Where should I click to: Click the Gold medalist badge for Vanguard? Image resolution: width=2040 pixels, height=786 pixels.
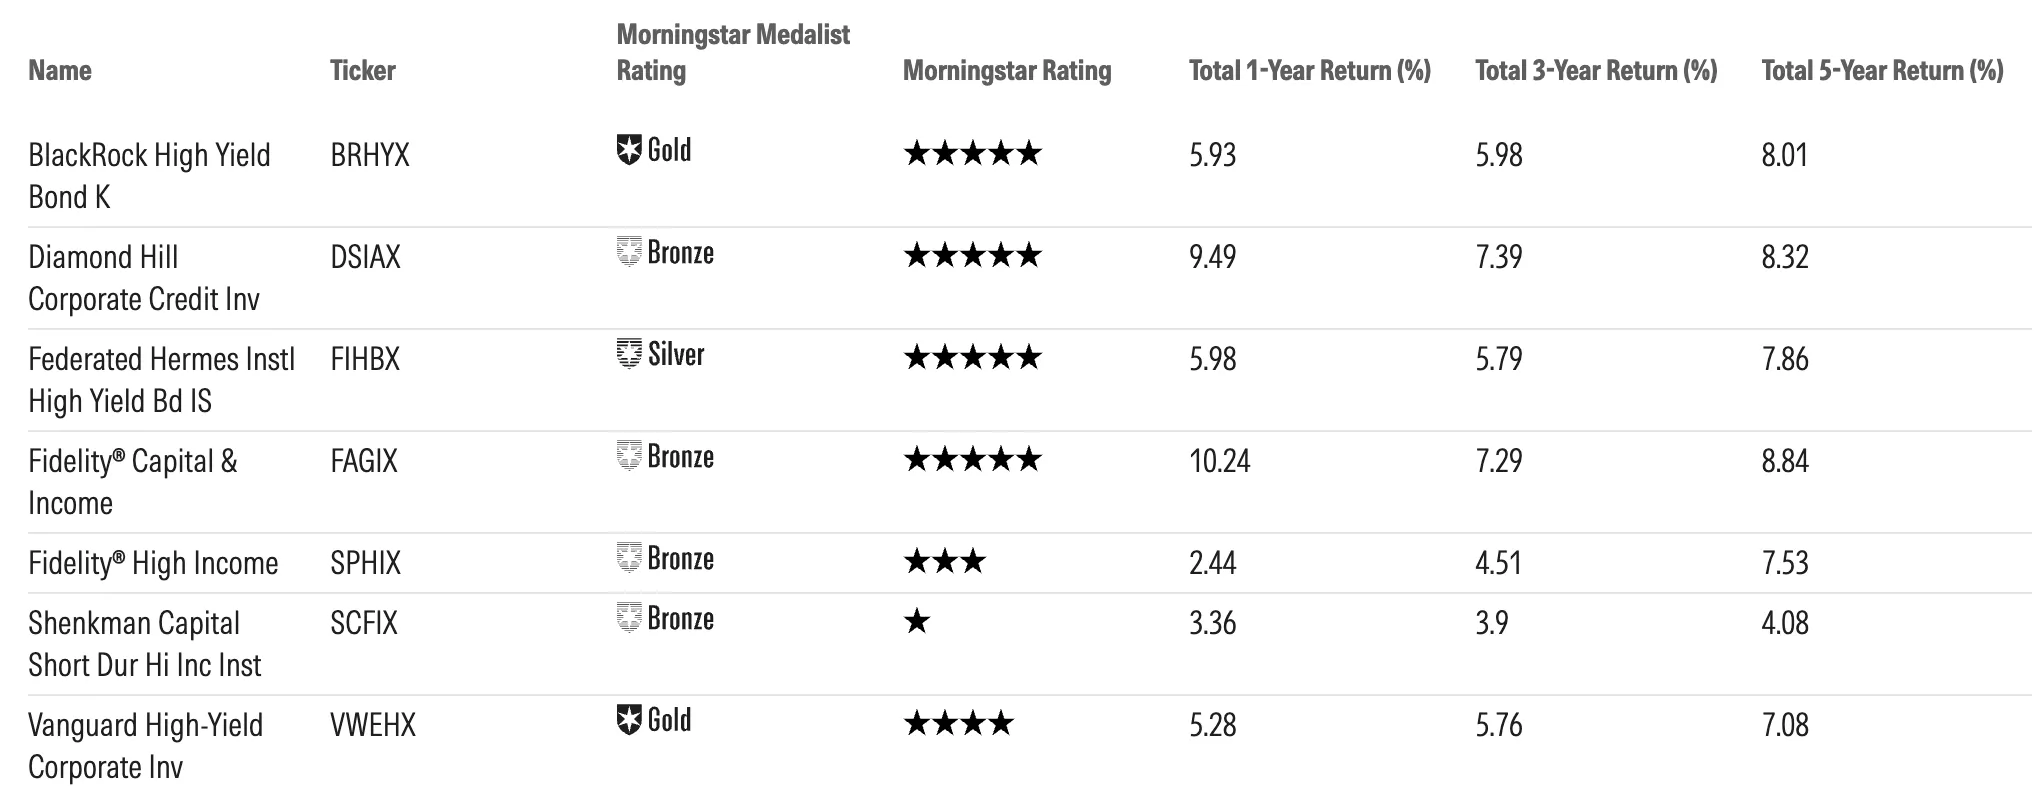pyautogui.click(x=654, y=721)
